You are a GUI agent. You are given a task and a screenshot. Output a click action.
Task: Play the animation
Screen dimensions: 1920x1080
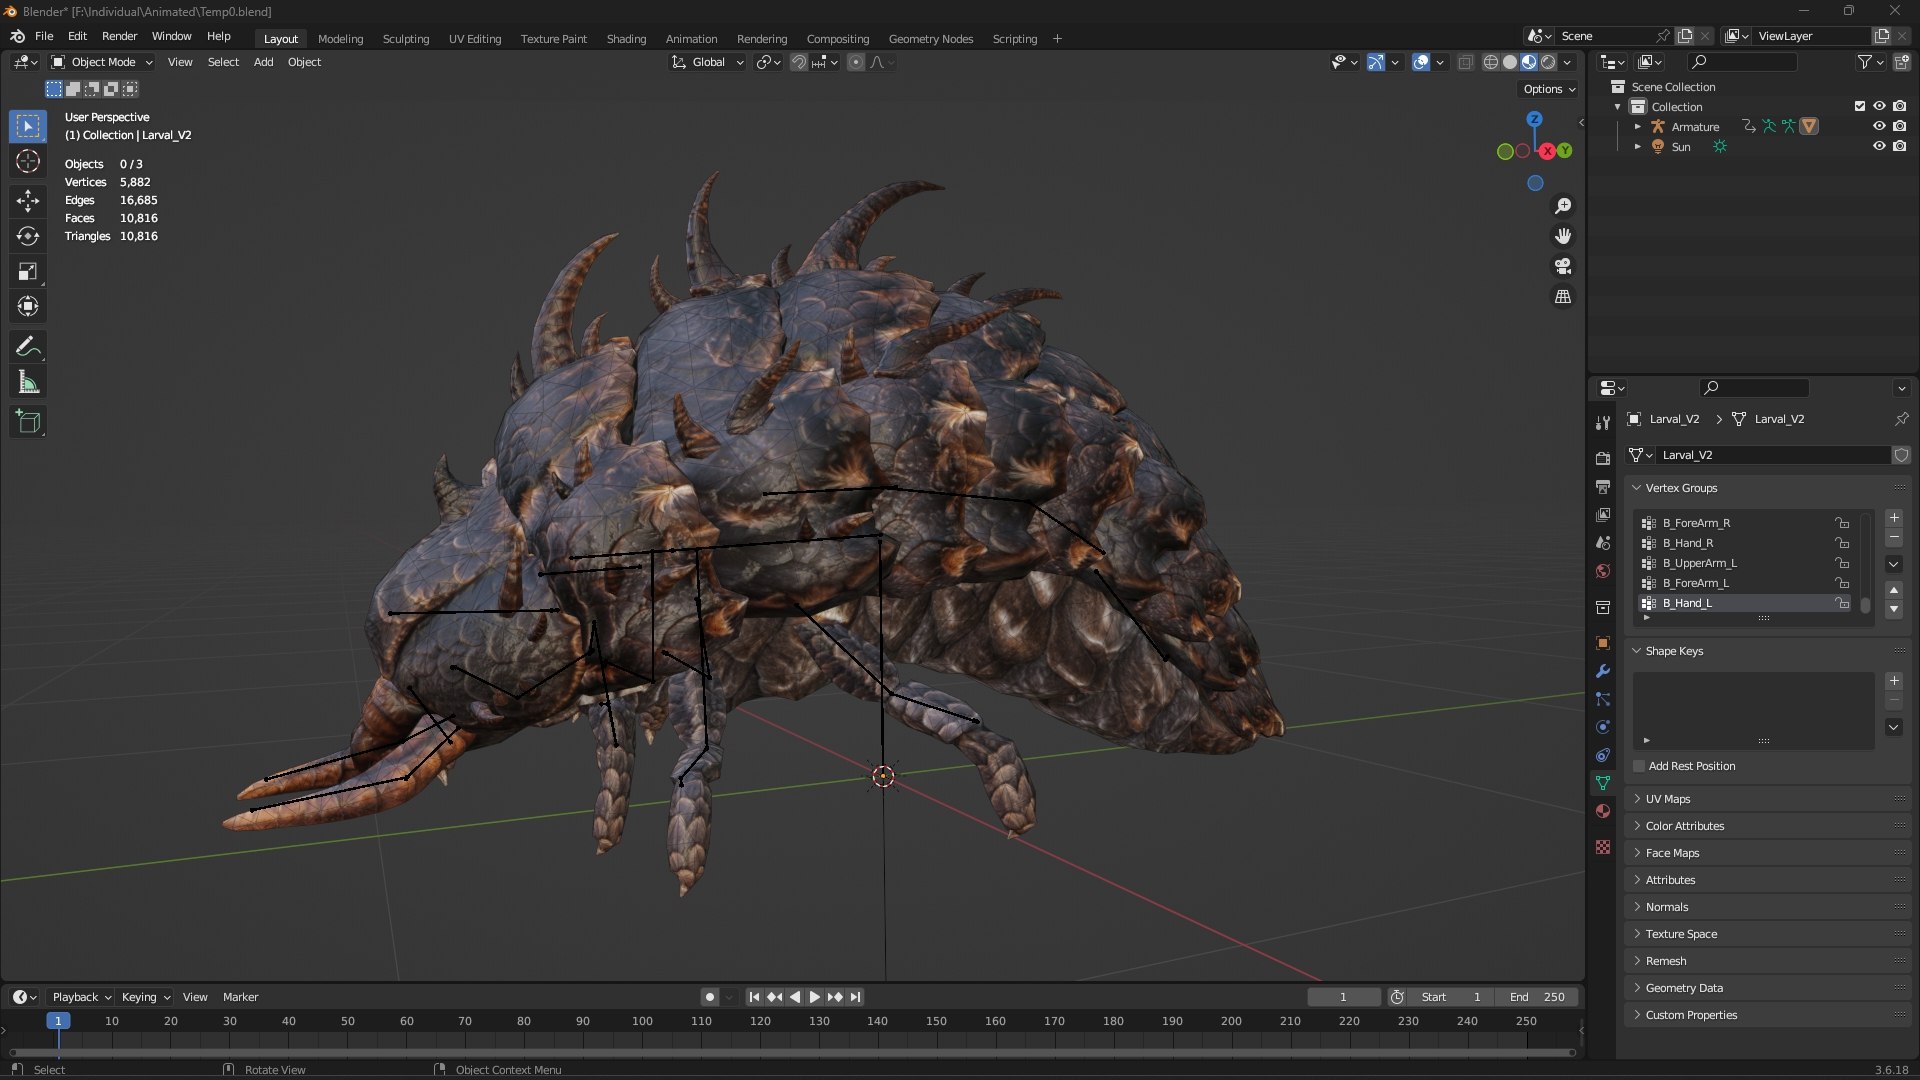814,997
